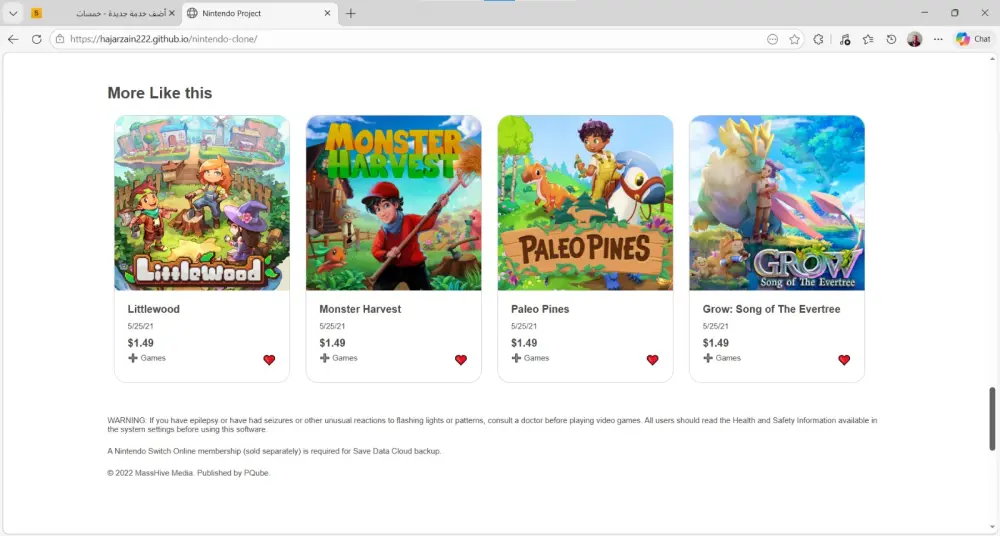Close the Nintendo Project tab
The width and height of the screenshot is (1000, 536).
coord(327,13)
